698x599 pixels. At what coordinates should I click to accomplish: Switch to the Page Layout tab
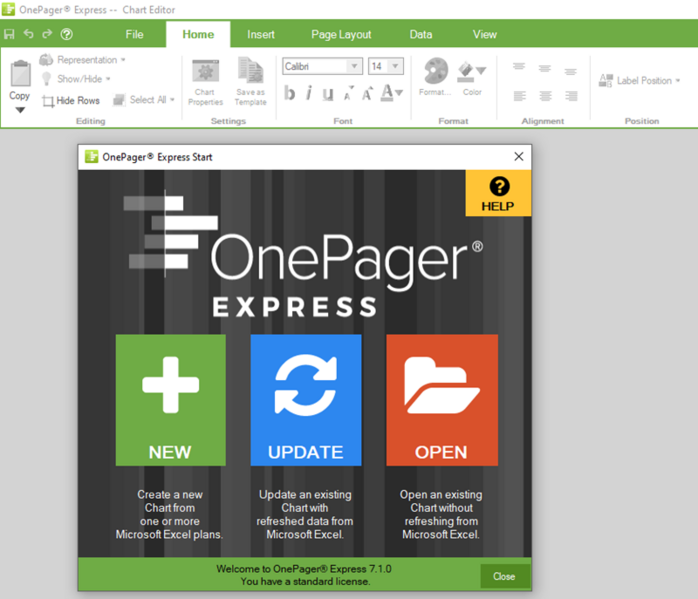point(341,34)
